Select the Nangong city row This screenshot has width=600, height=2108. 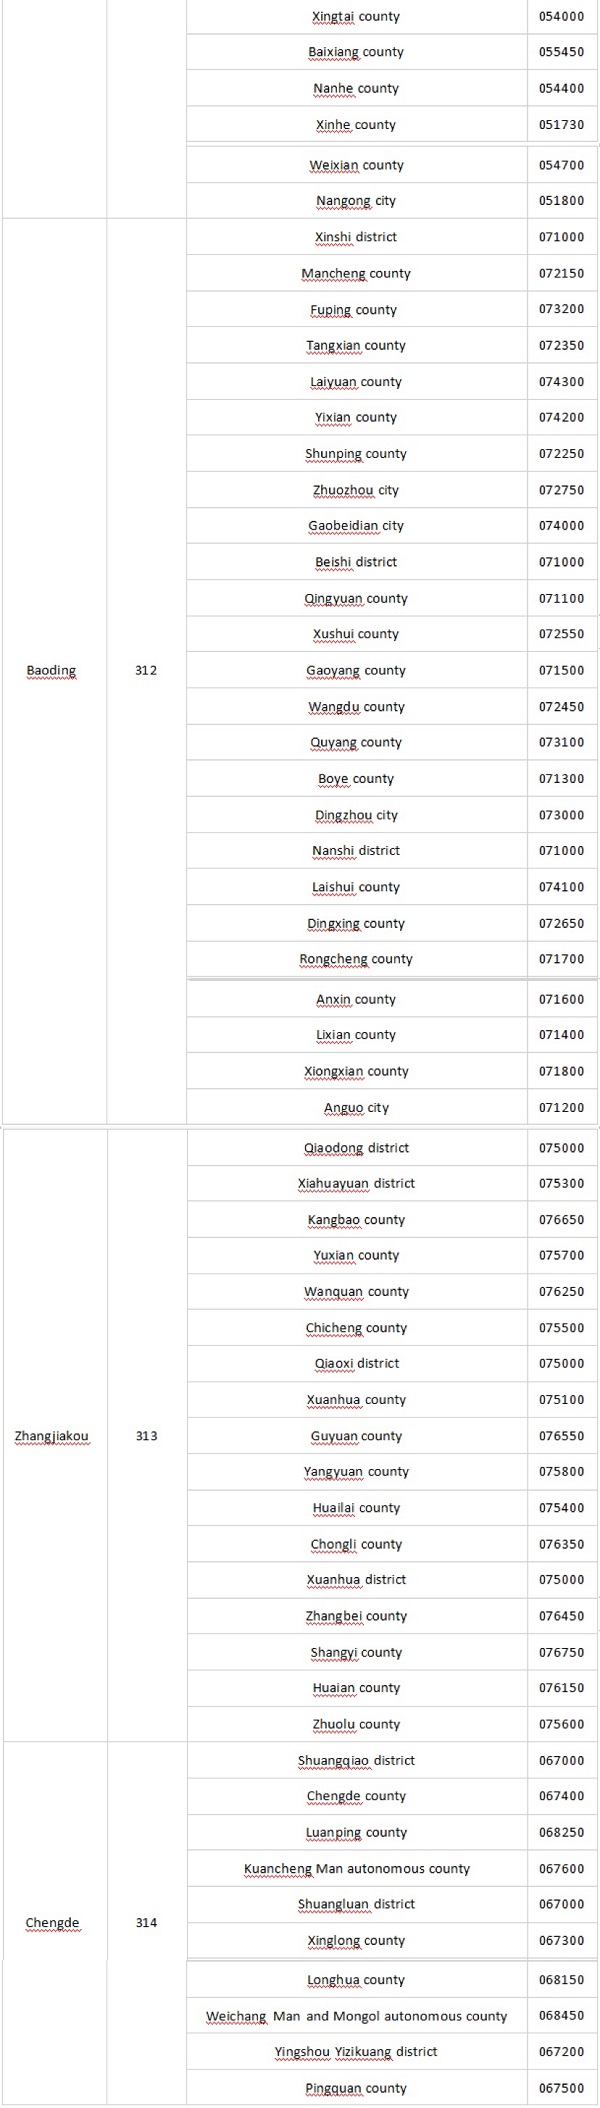pyautogui.click(x=356, y=201)
